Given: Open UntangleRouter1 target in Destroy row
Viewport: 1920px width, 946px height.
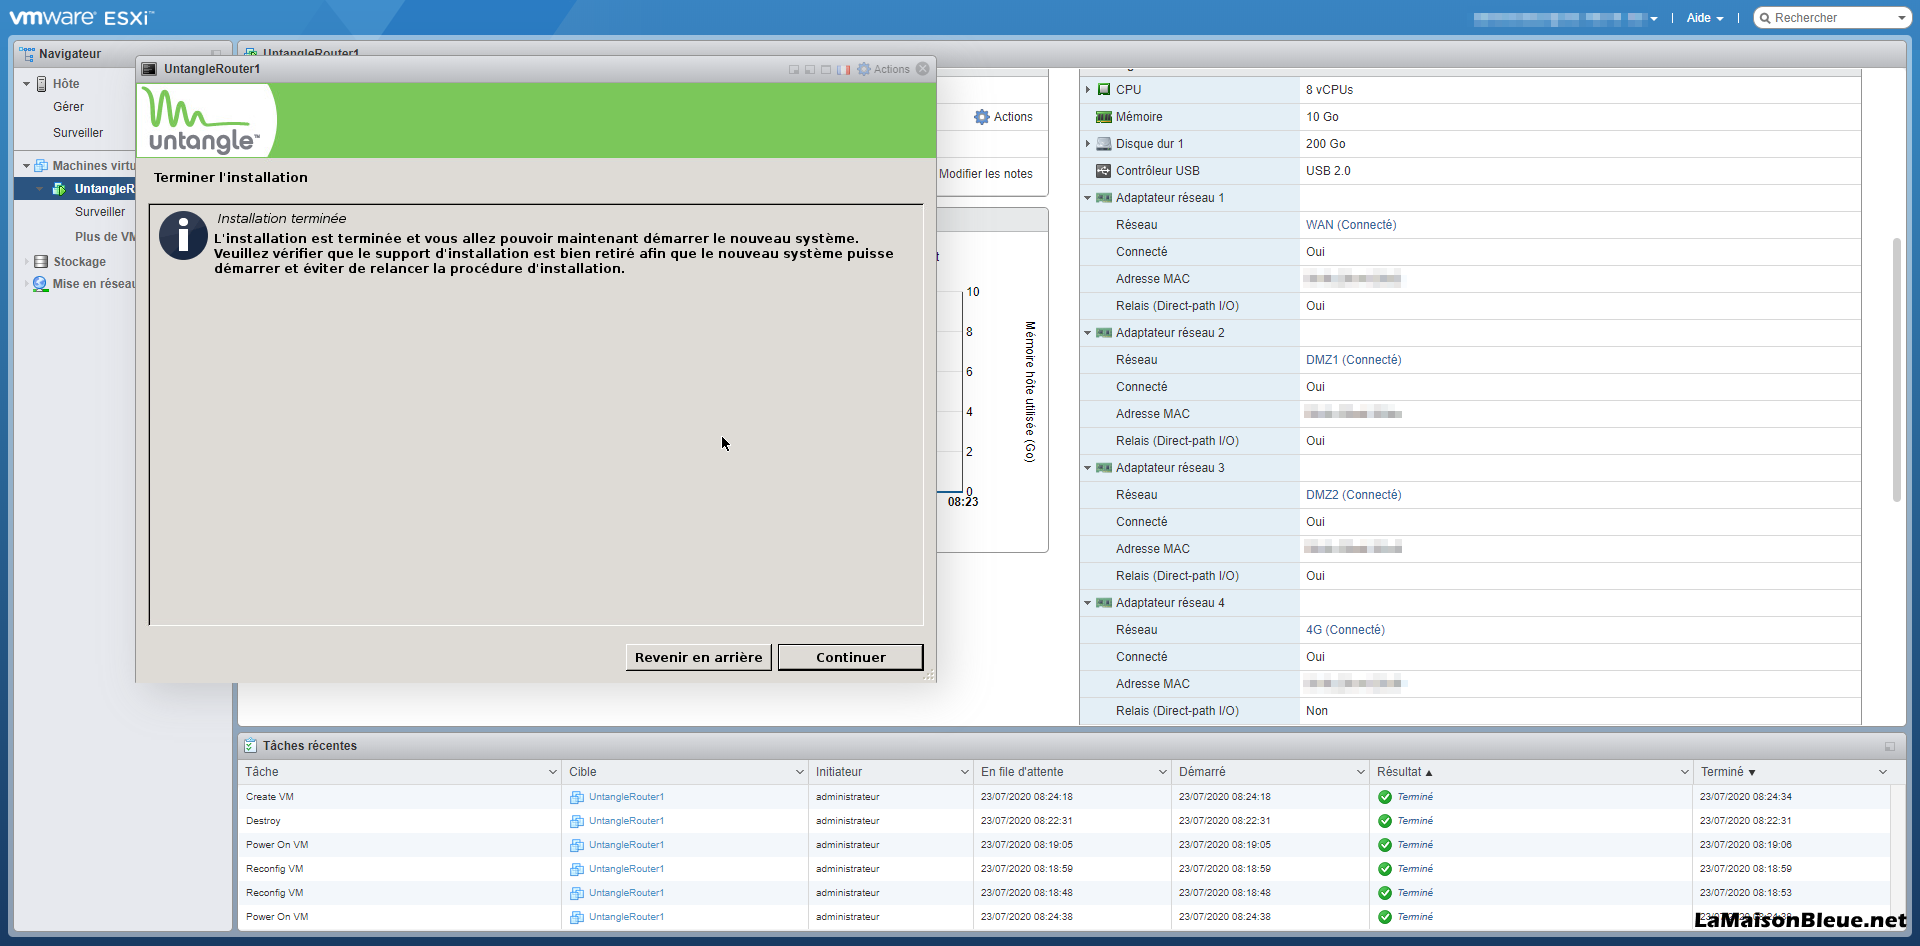Looking at the screenshot, I should (x=626, y=821).
